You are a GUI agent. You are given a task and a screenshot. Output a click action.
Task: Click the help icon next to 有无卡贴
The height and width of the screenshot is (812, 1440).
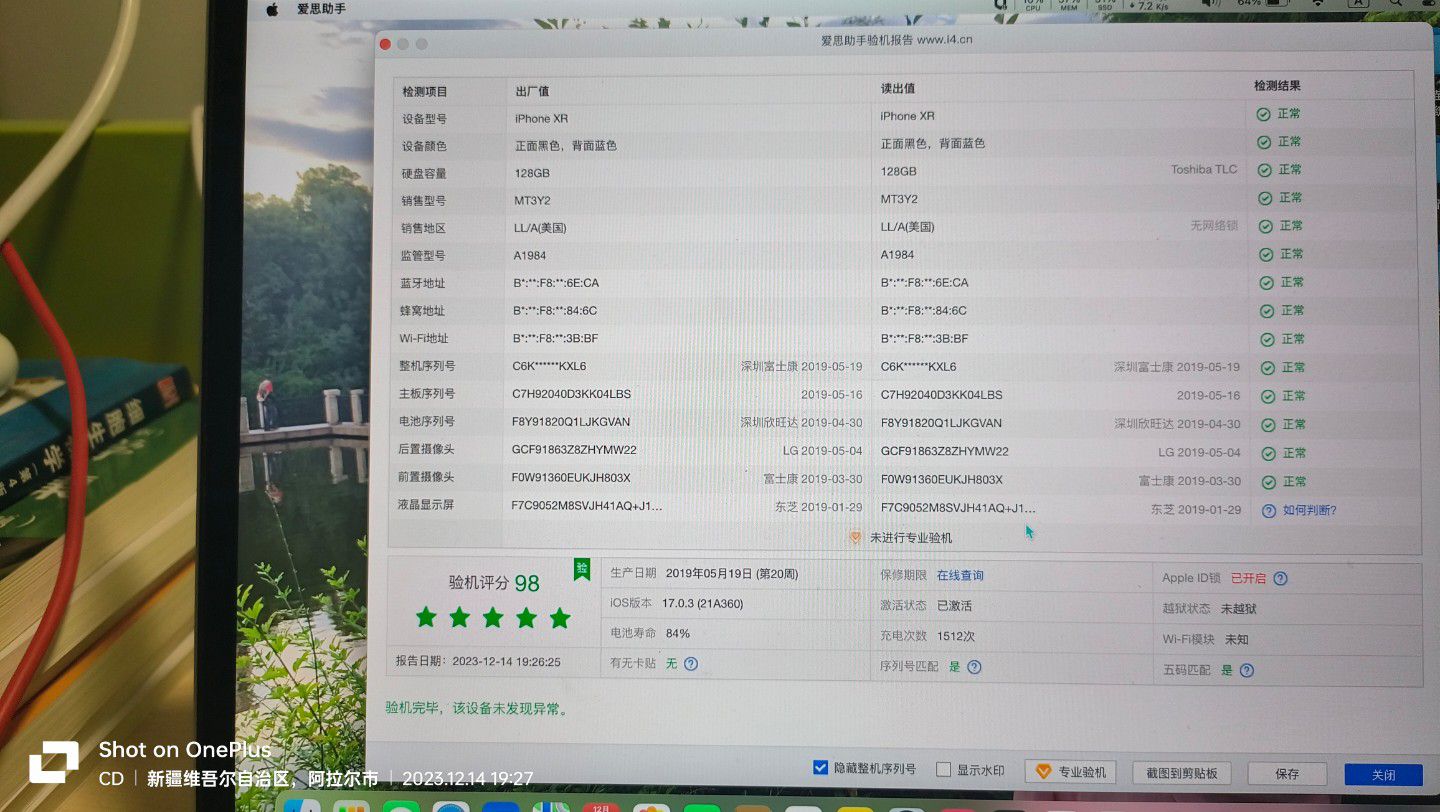690,664
